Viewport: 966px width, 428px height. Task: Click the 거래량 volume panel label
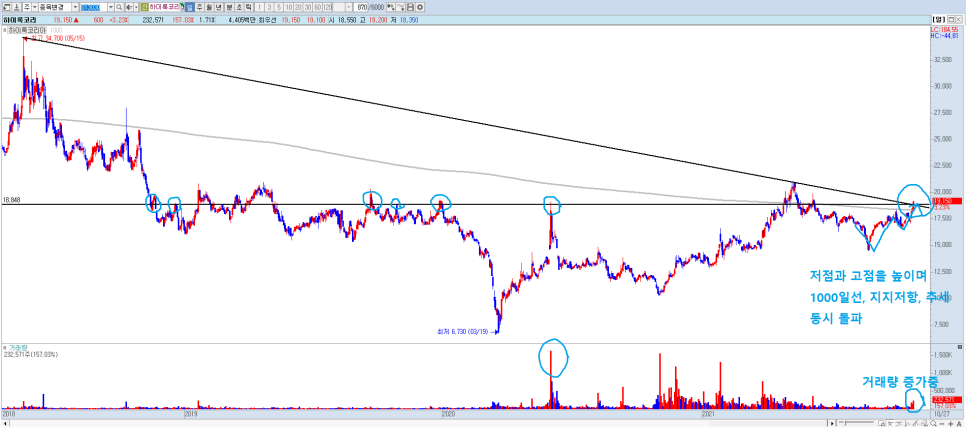[x=18, y=348]
